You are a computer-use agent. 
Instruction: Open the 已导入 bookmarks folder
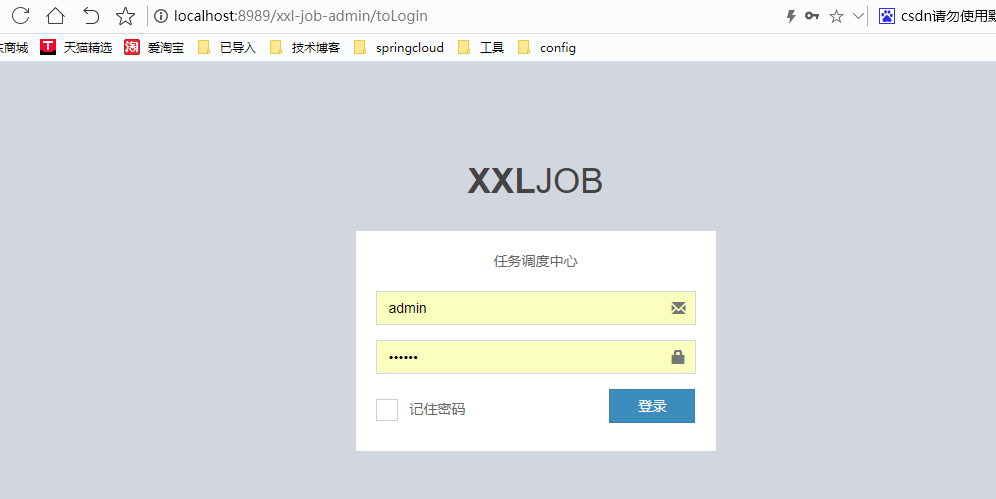(x=227, y=48)
